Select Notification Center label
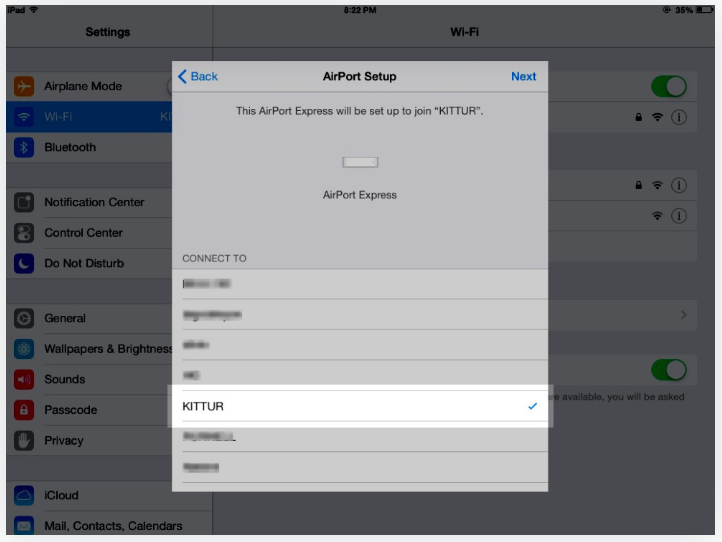722x542 pixels. coord(94,202)
